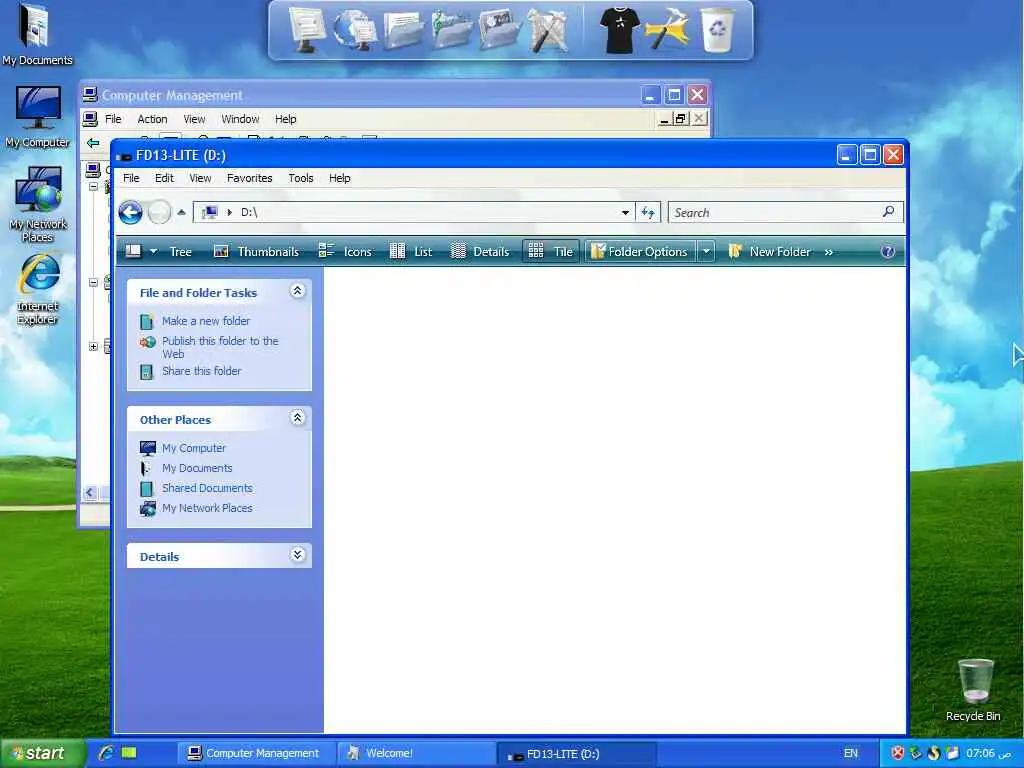Viewport: 1024px width, 768px height.
Task: Switch to Welcome! taskbar button
Action: 415,753
